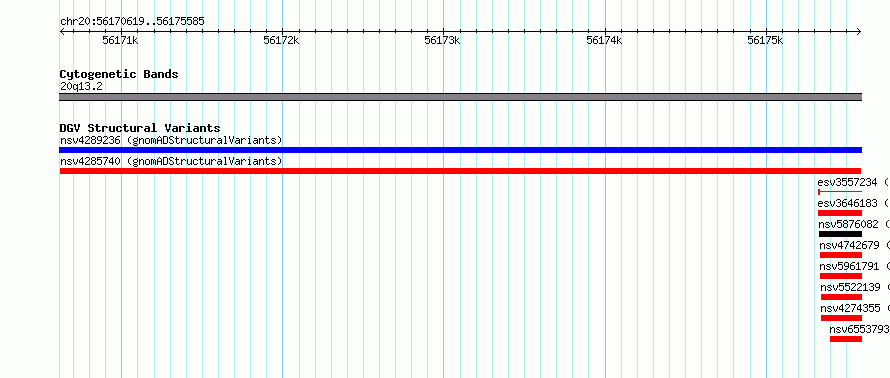Open the nsv5961791 variant label
The height and width of the screenshot is (378, 890).
pos(854,266)
